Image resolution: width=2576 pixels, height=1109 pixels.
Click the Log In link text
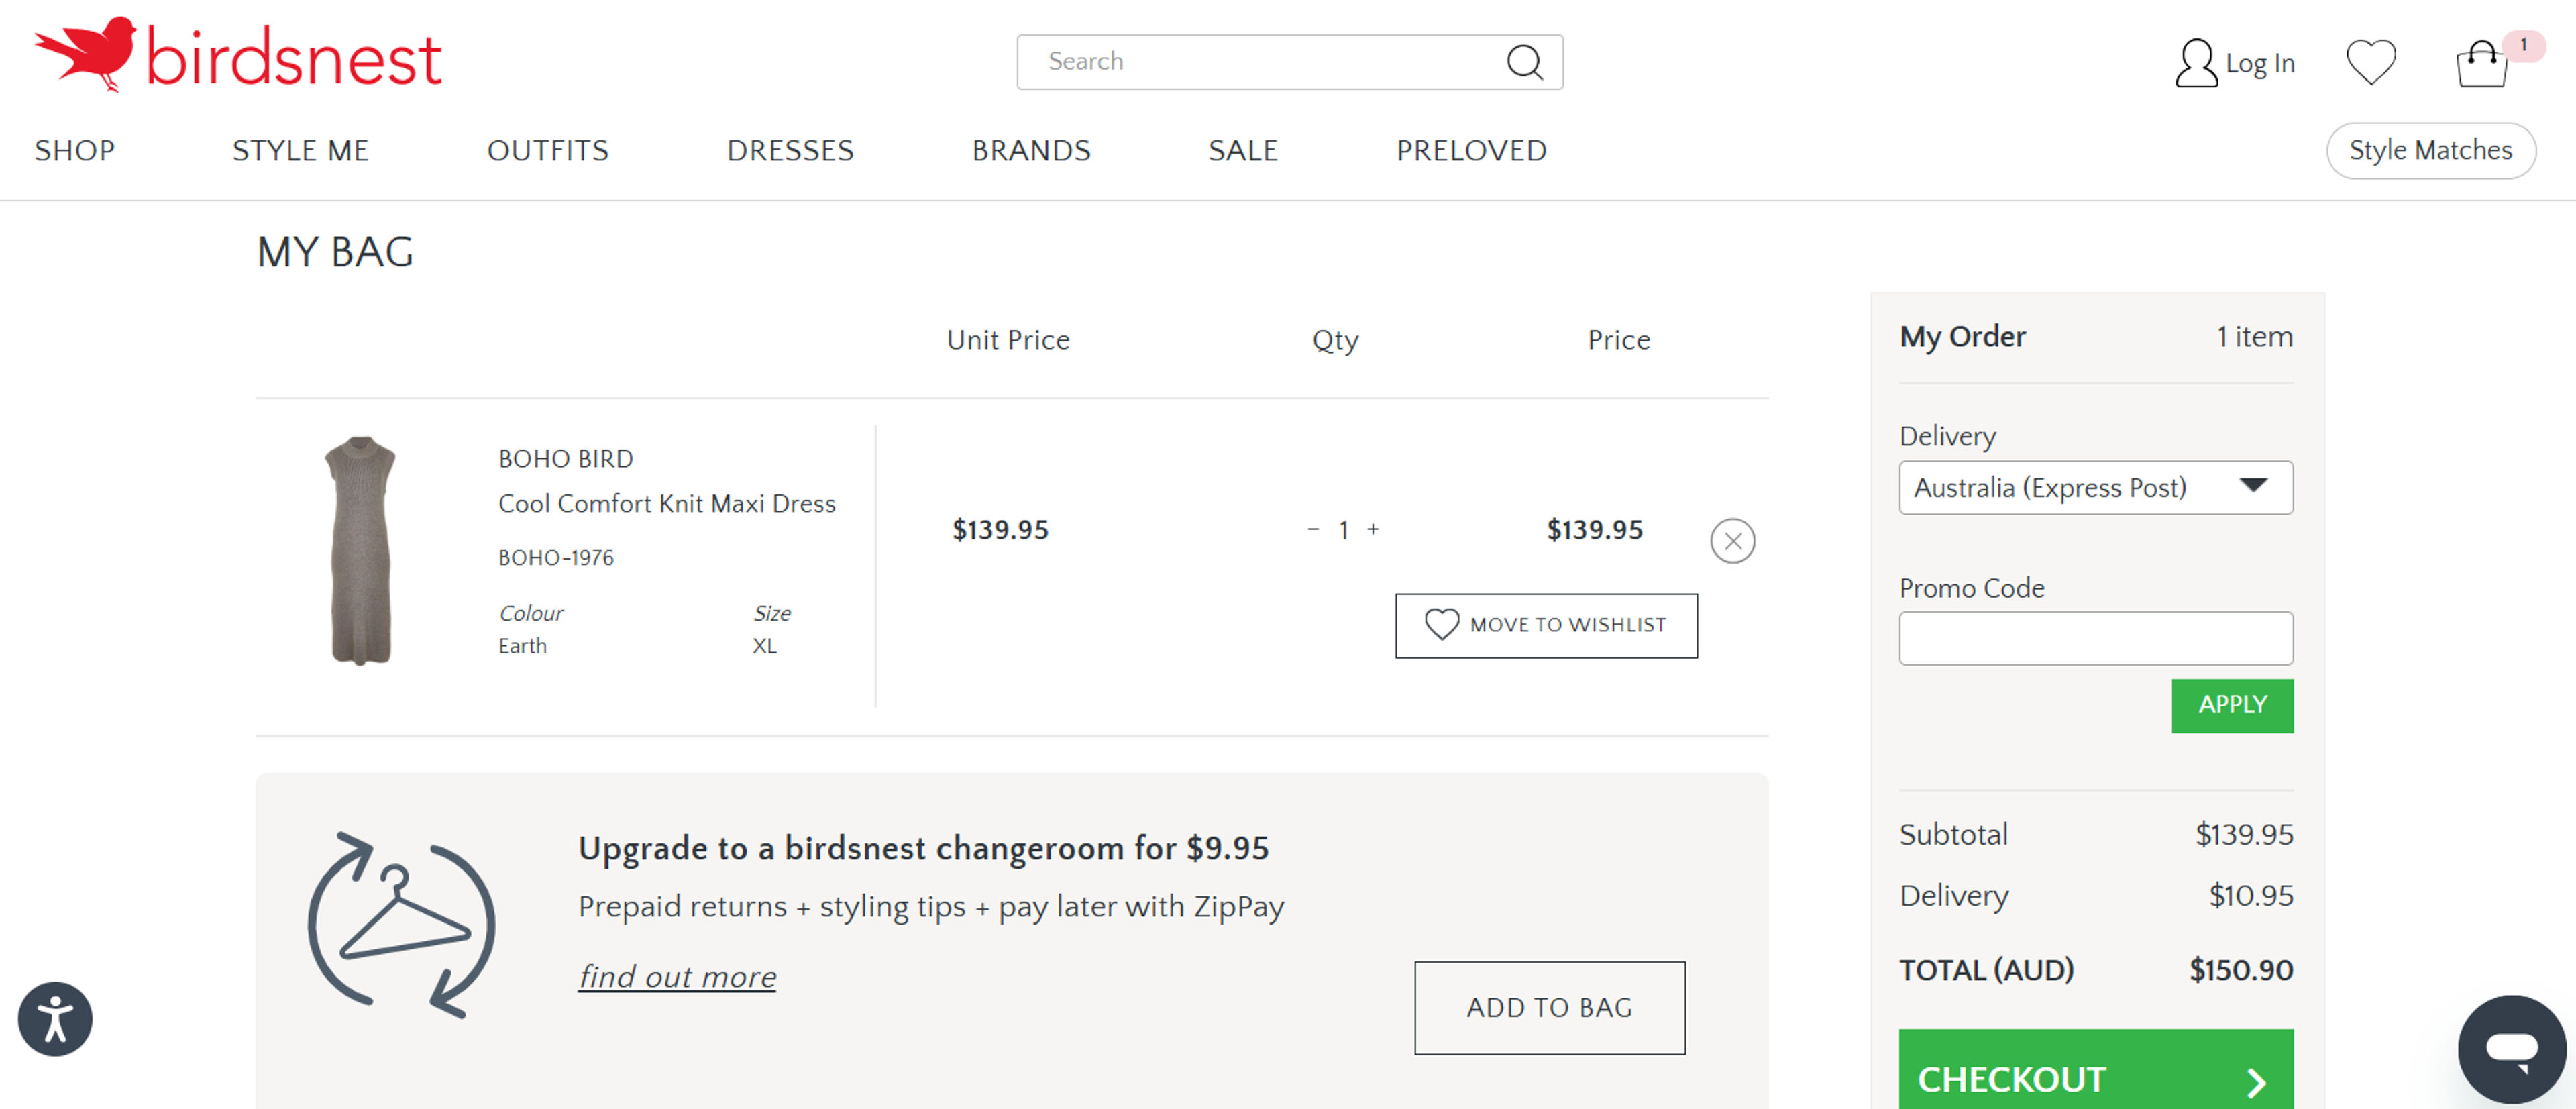2259,63
